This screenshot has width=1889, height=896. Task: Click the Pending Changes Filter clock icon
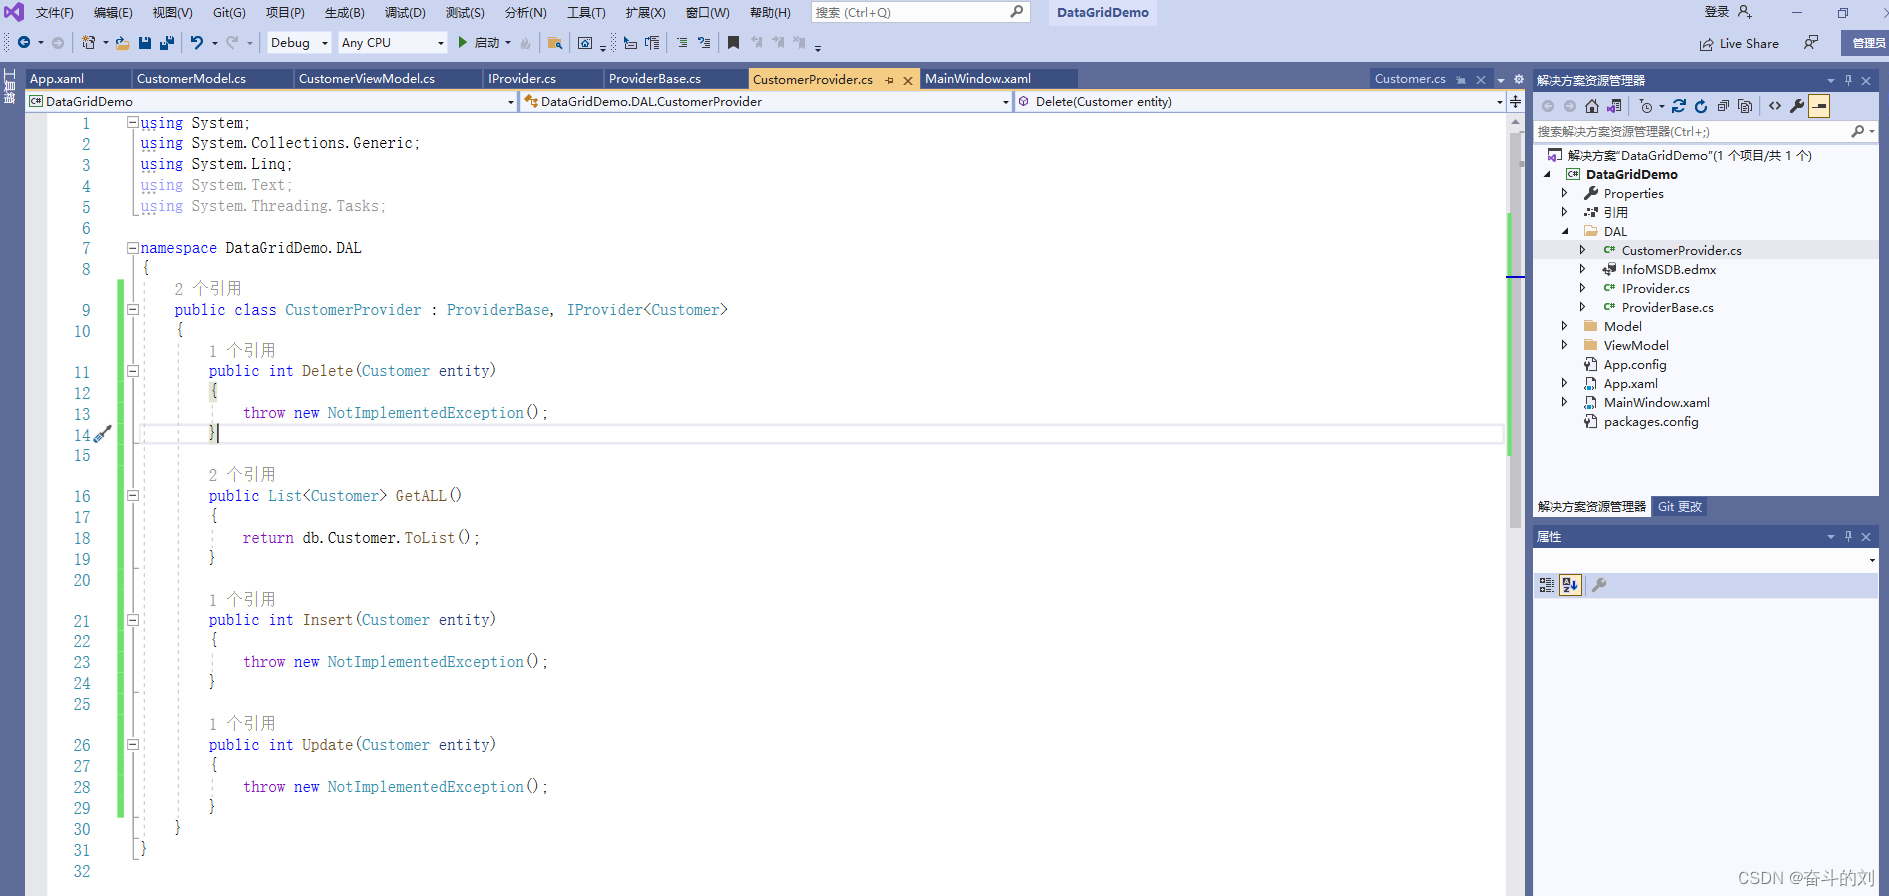coord(1646,106)
